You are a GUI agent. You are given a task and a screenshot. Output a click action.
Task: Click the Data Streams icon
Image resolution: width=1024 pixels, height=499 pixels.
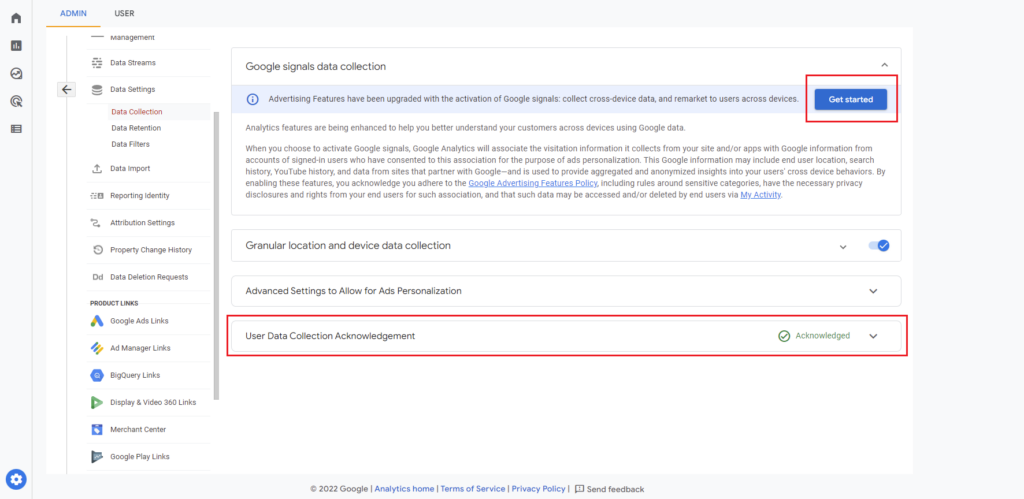tap(97, 63)
